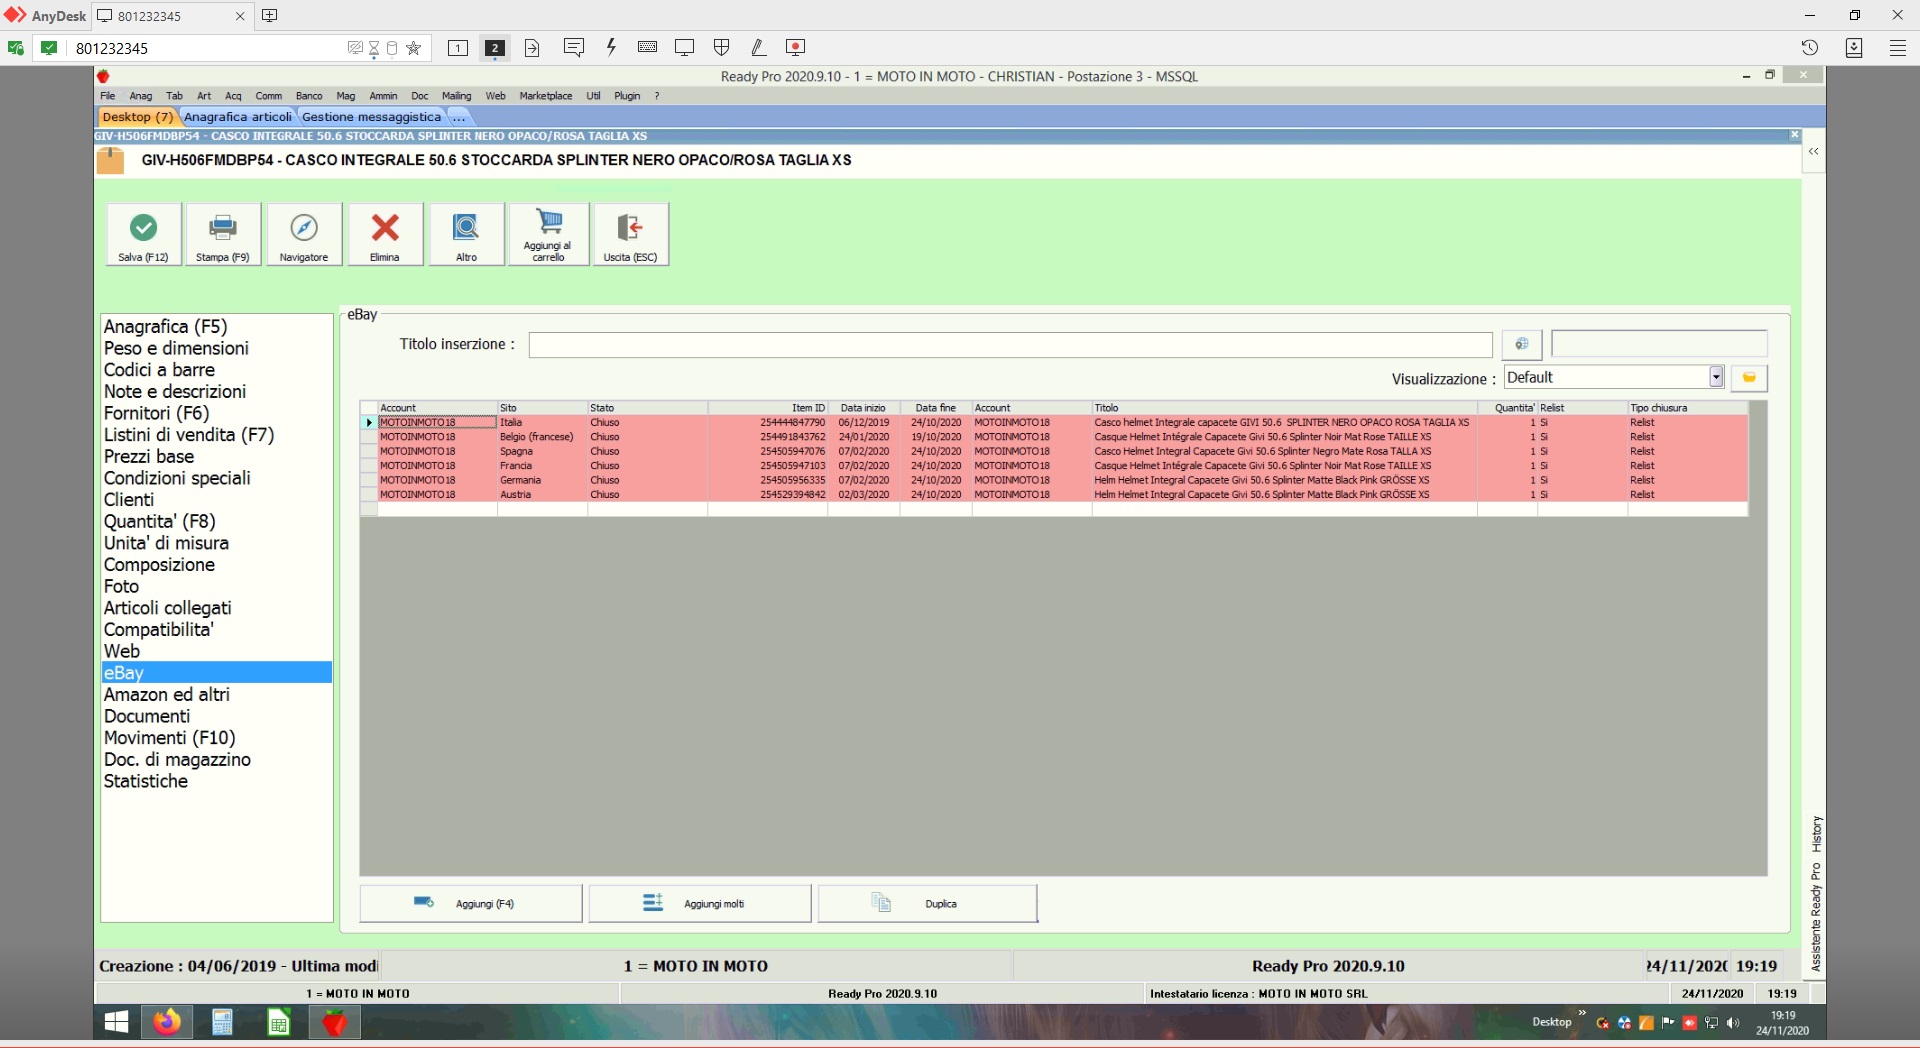This screenshot has width=1920, height=1048.
Task: Click the Titolo inserzione input field
Action: pyautogui.click(x=1010, y=345)
